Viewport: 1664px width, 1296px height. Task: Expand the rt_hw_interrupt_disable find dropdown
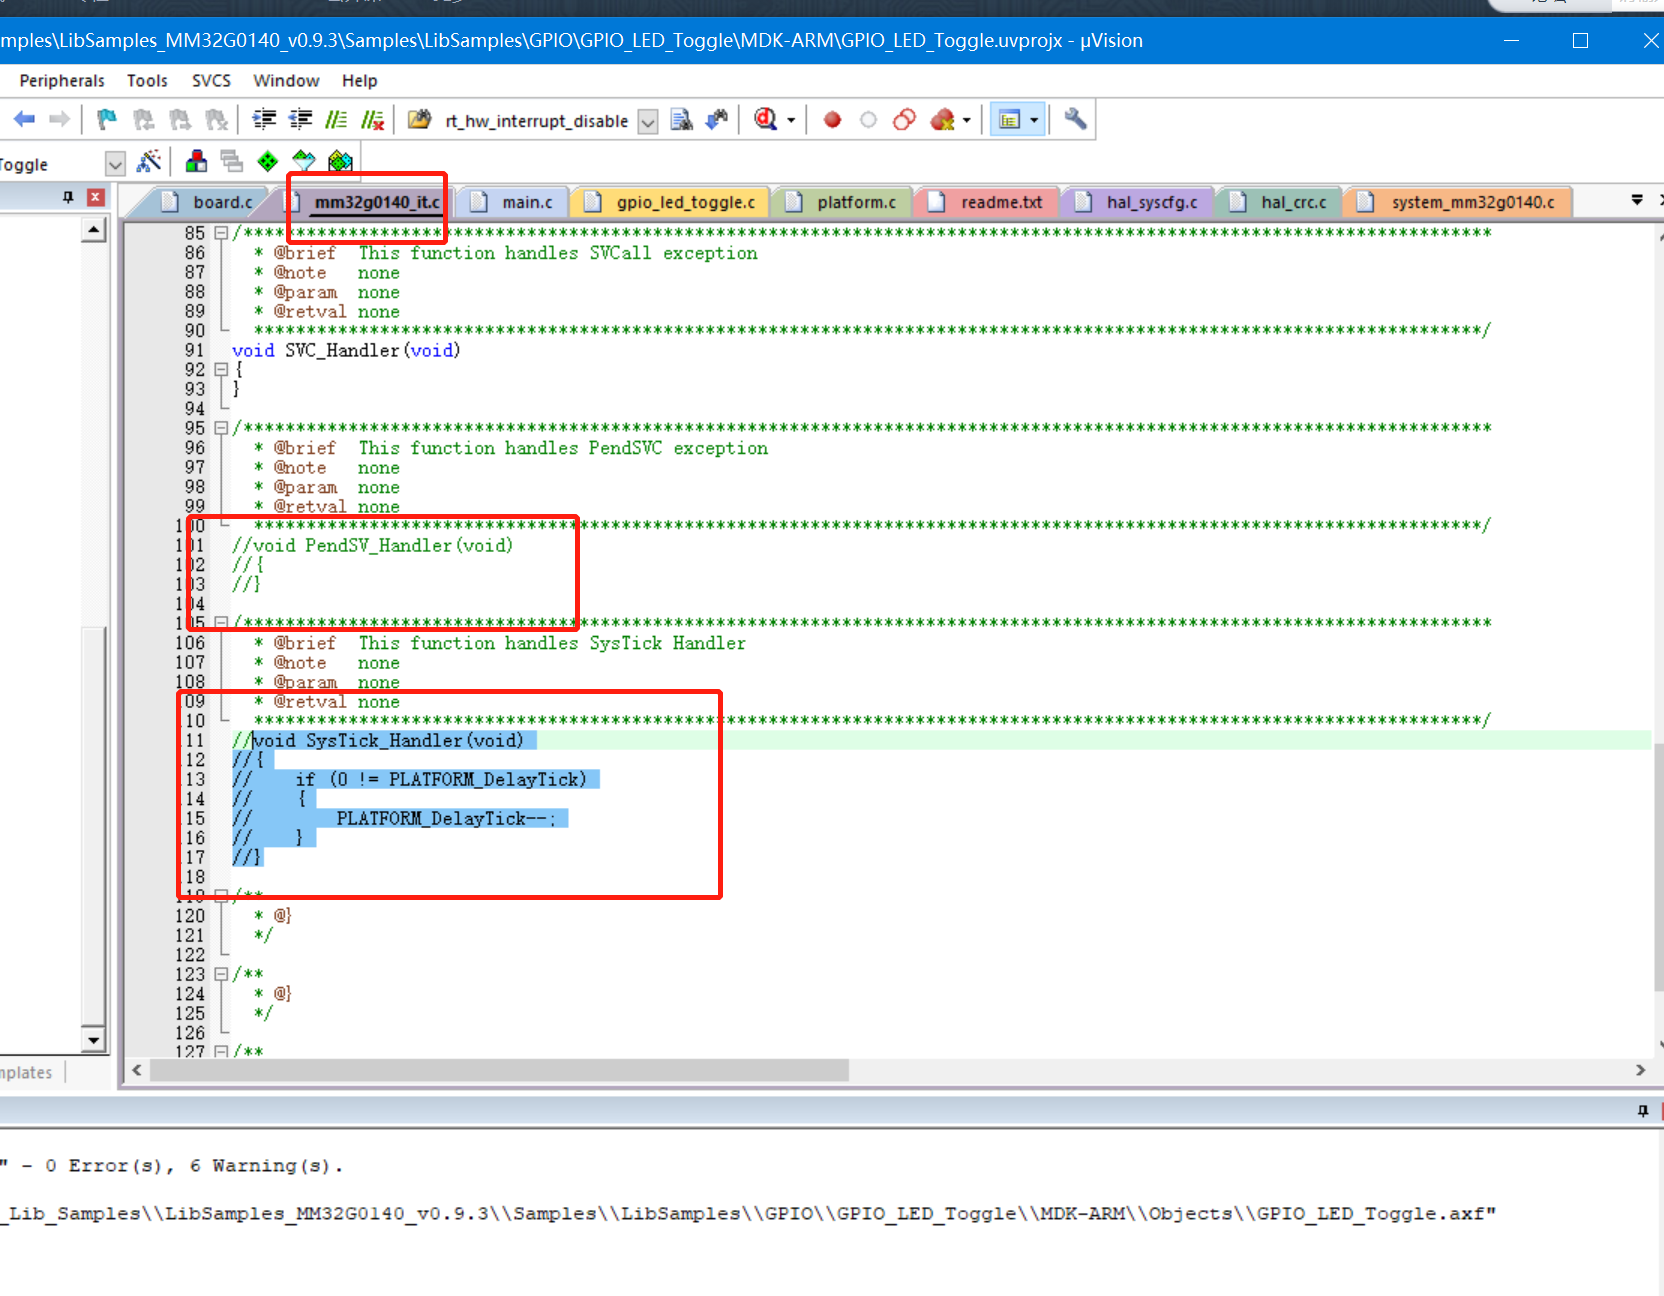[648, 121]
